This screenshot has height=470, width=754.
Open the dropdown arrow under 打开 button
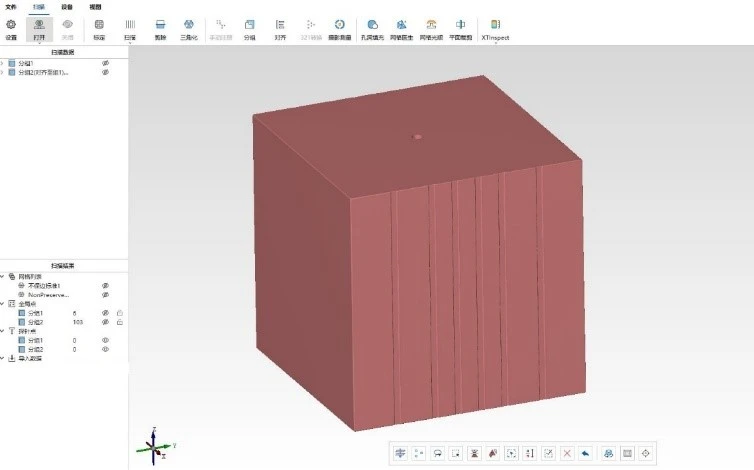pos(39,43)
